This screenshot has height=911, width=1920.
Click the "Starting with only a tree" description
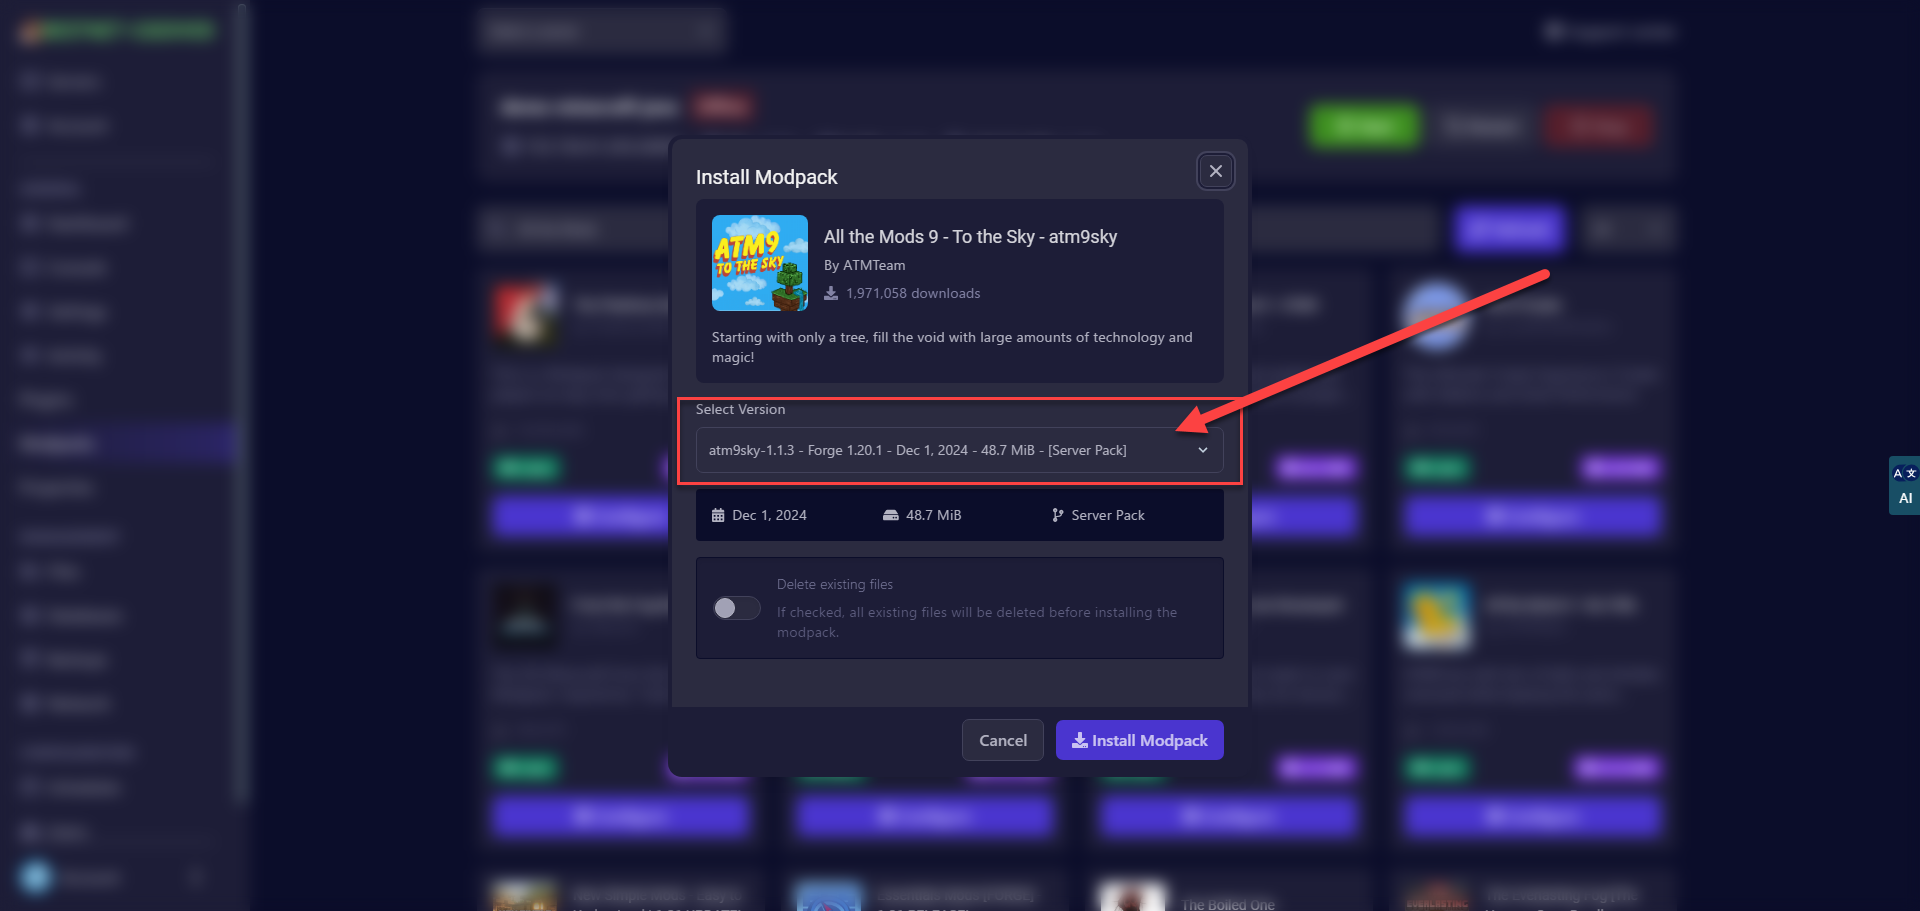coord(952,347)
